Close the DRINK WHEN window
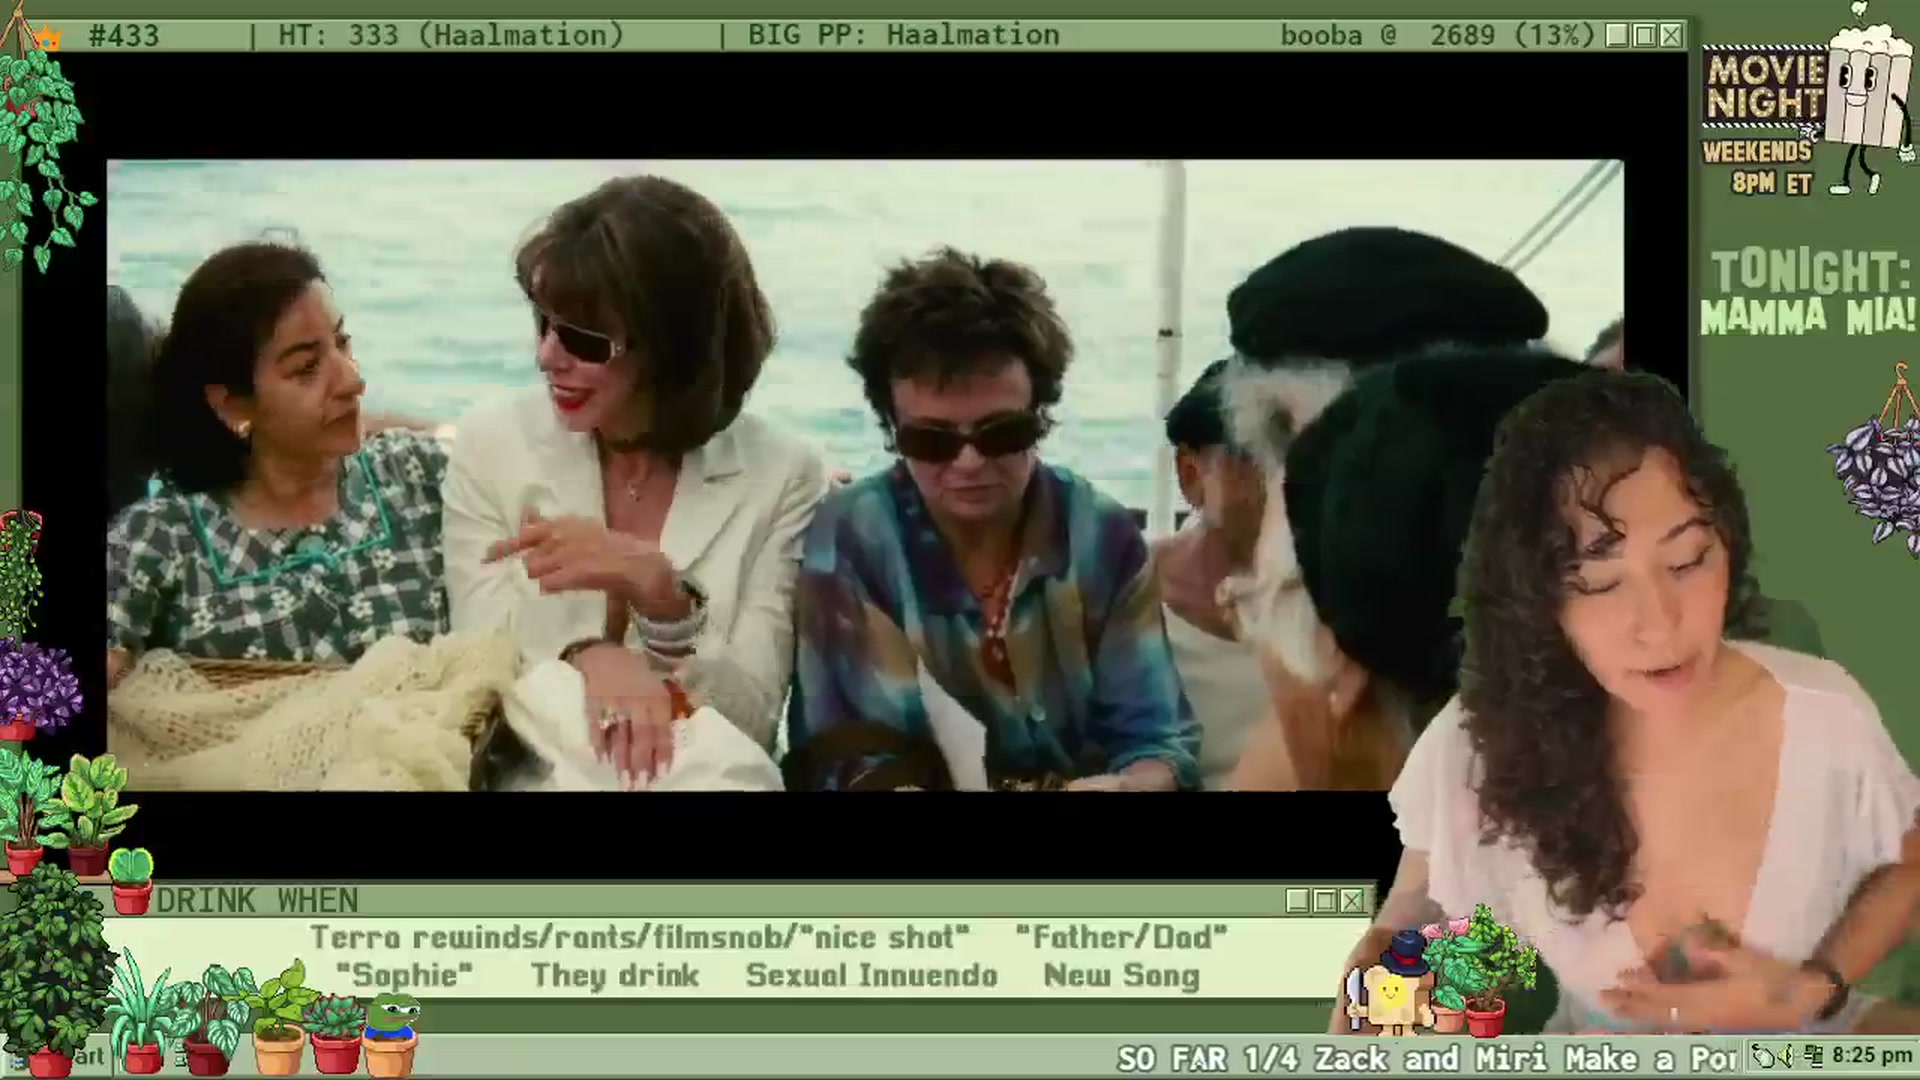Image resolution: width=1920 pixels, height=1080 pixels. pos(1352,901)
